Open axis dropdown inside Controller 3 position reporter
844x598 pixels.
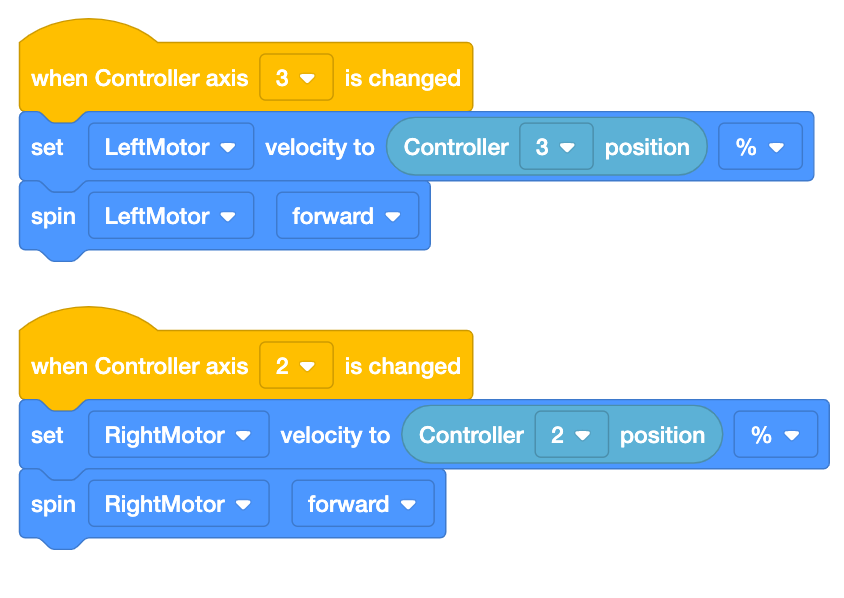[x=556, y=146]
